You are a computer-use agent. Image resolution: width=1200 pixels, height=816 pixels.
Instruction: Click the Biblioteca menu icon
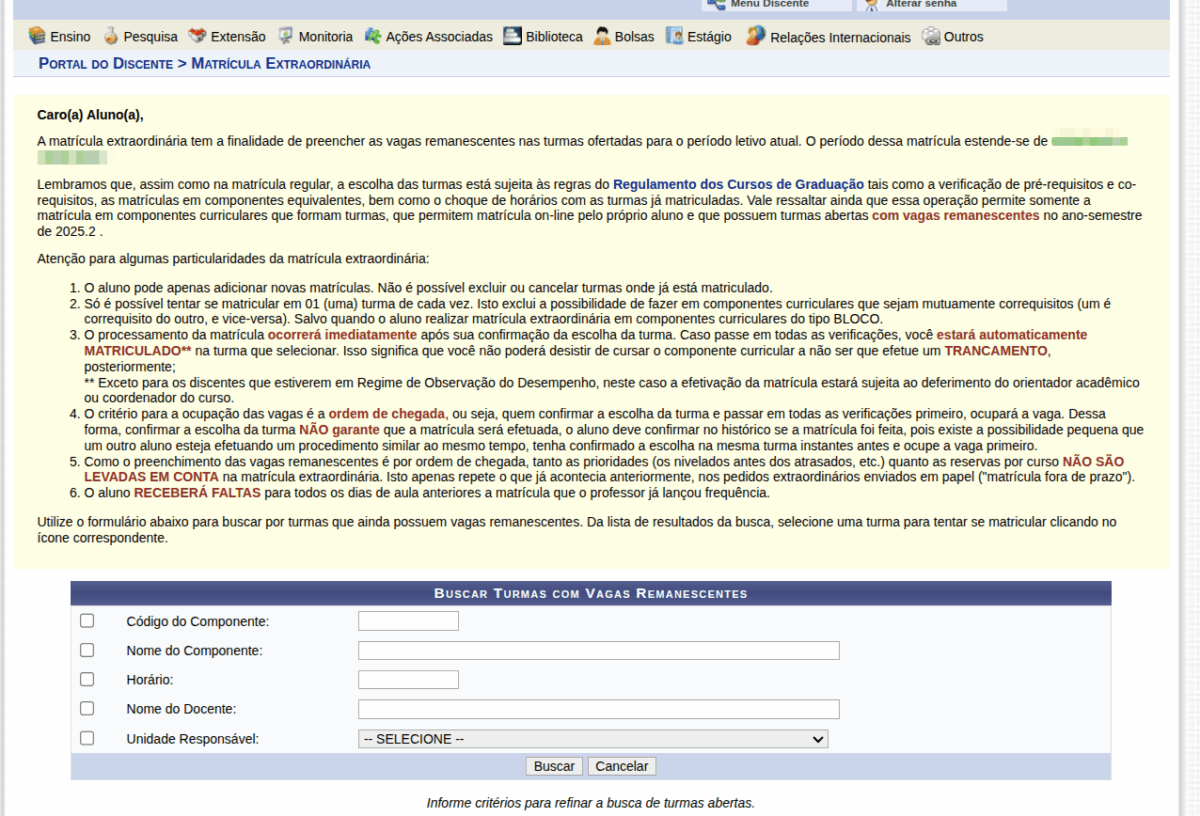point(512,36)
